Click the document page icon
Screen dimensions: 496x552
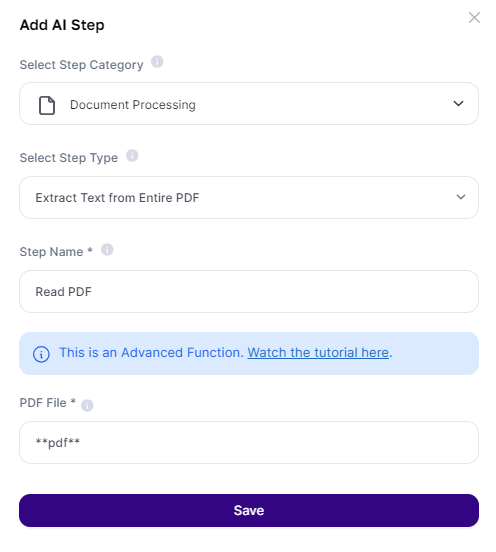click(x=47, y=105)
